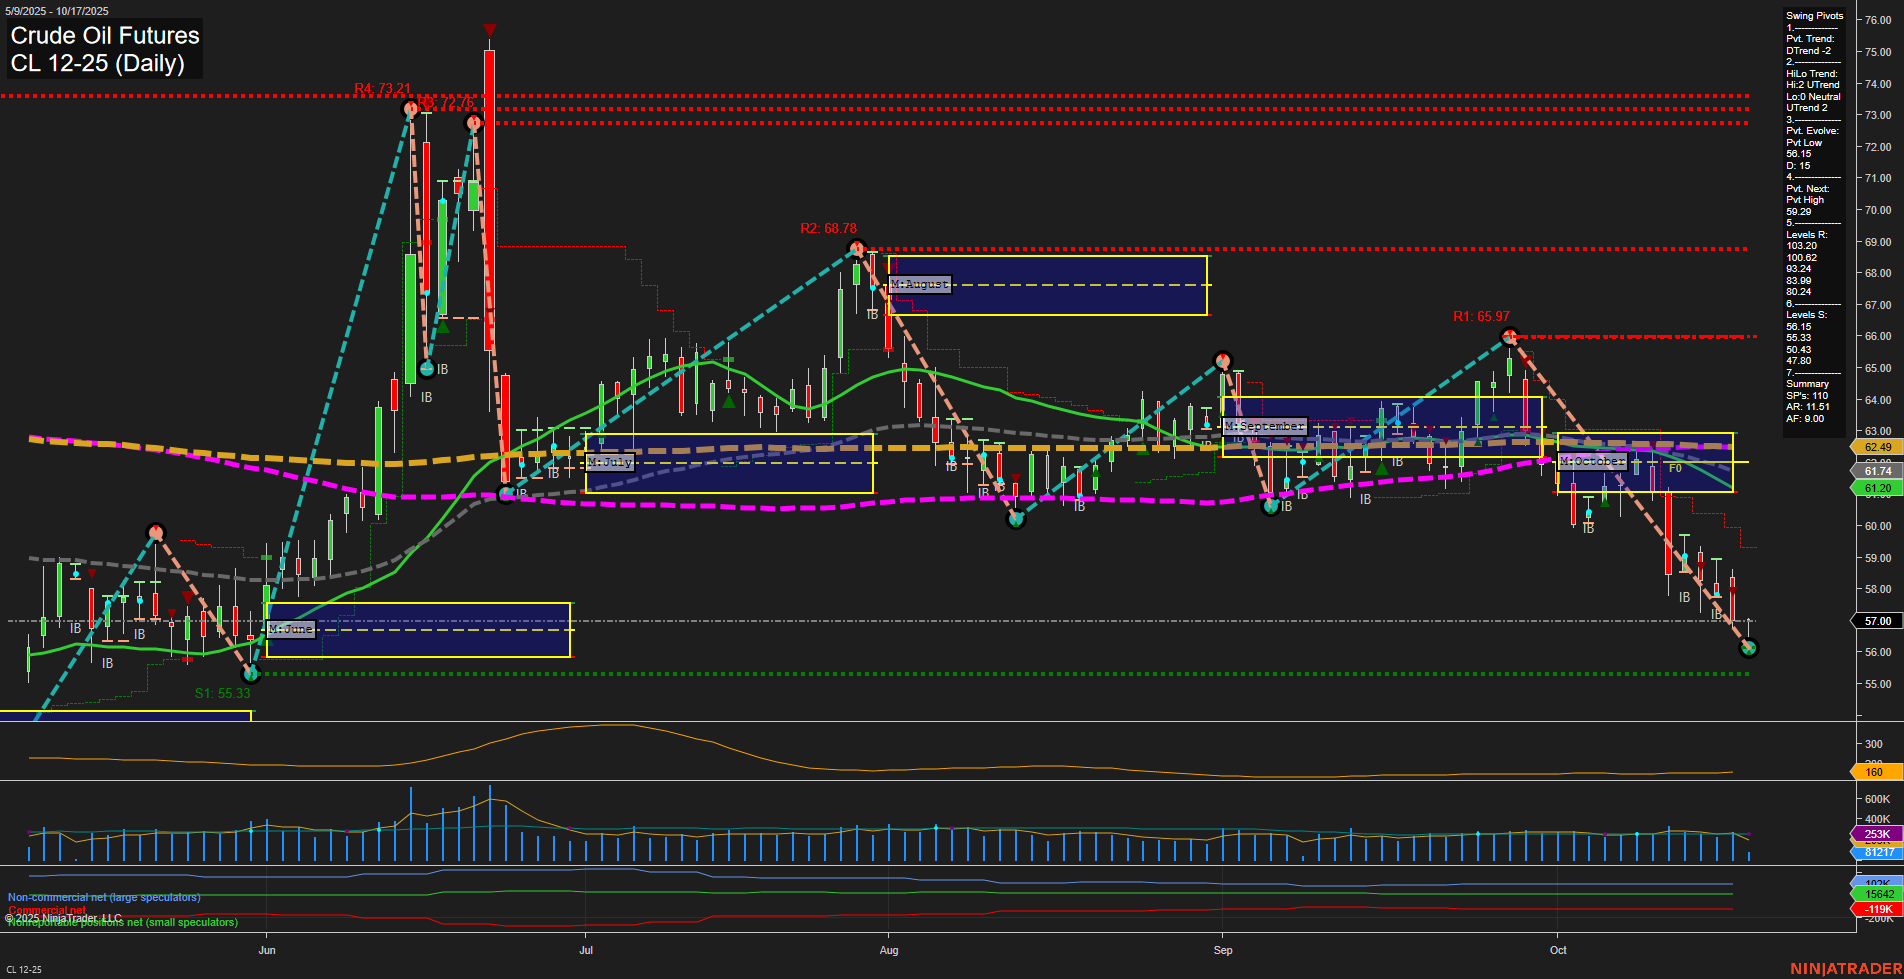1904x979 pixels.
Task: Select the pivot marker at R1: 65.97
Action: 1510,336
